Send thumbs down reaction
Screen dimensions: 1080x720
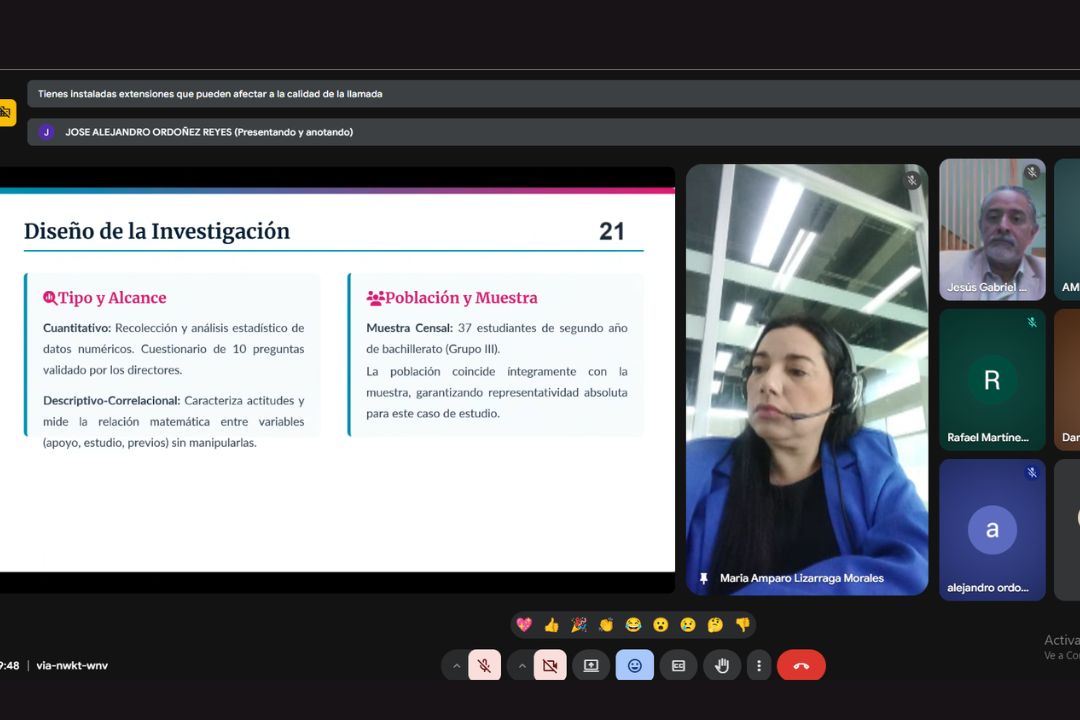[x=742, y=625]
